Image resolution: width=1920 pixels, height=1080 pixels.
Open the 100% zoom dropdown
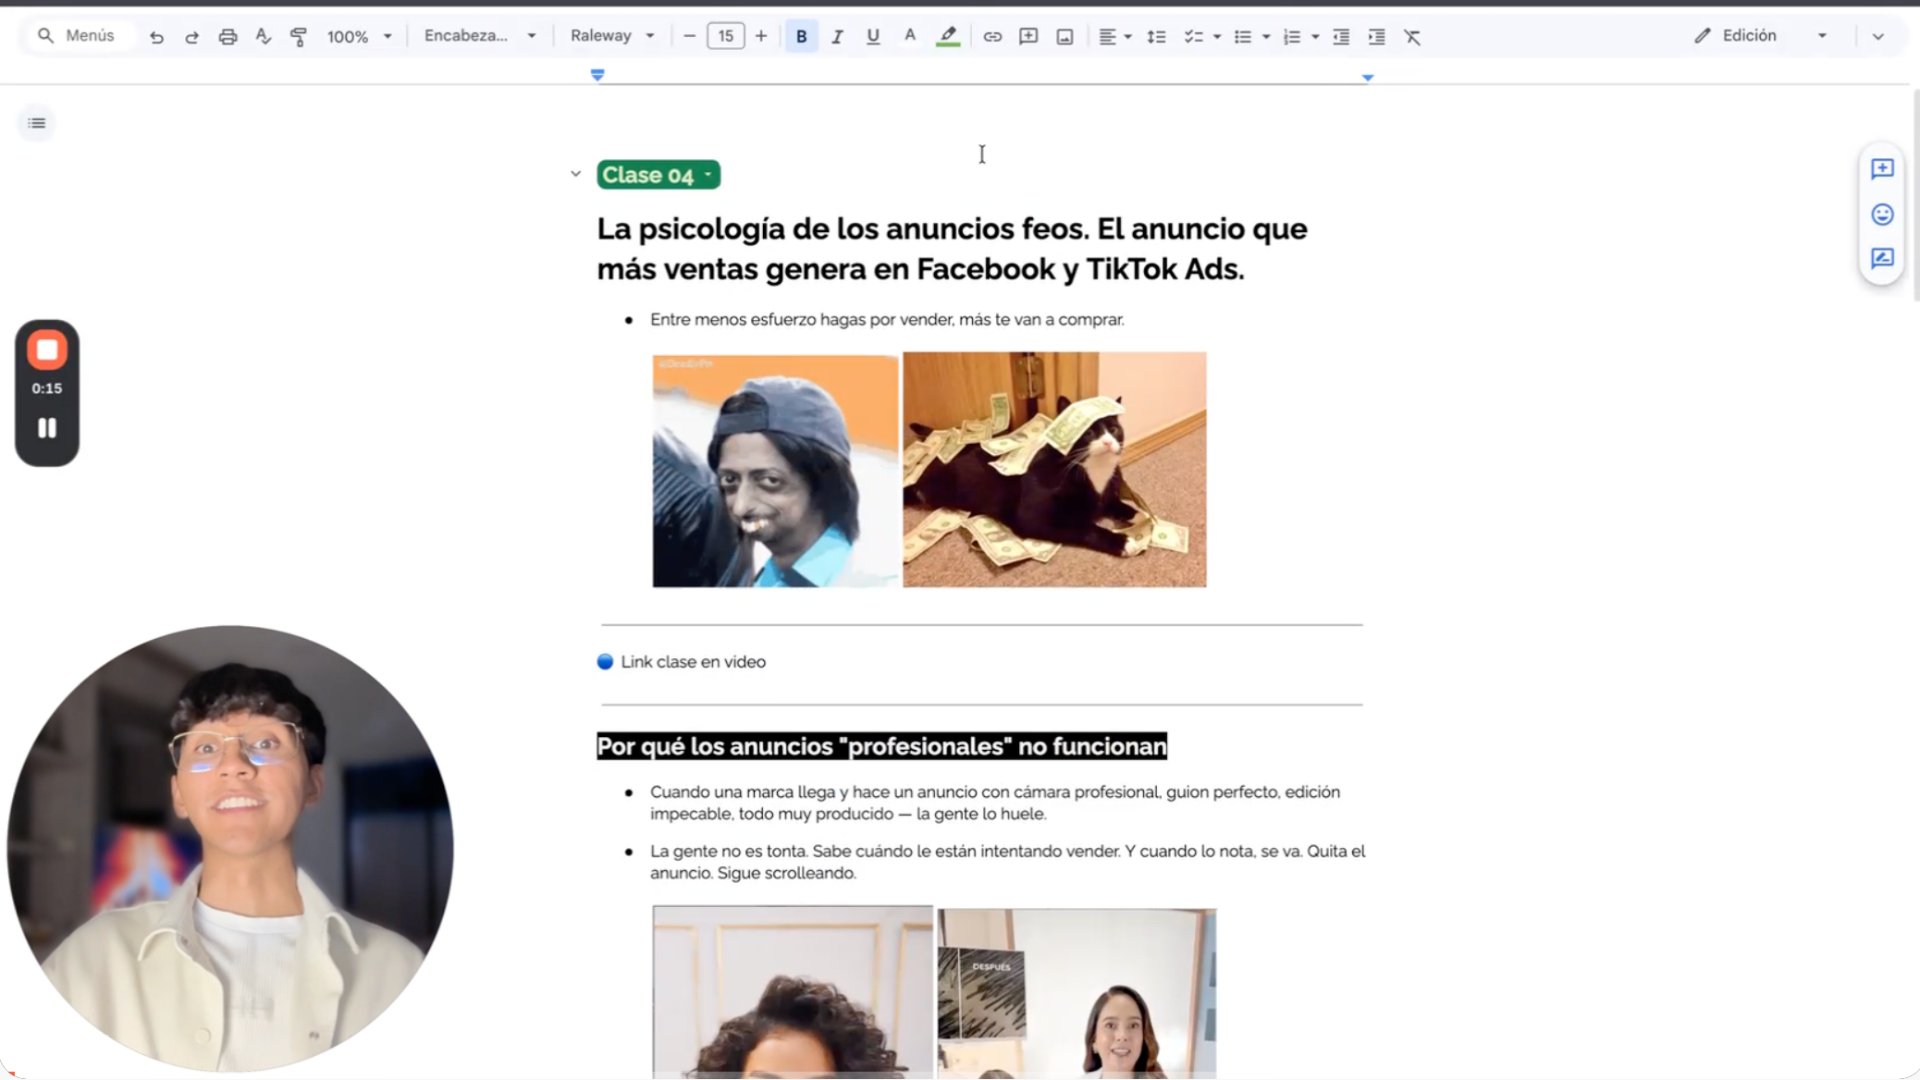click(360, 37)
